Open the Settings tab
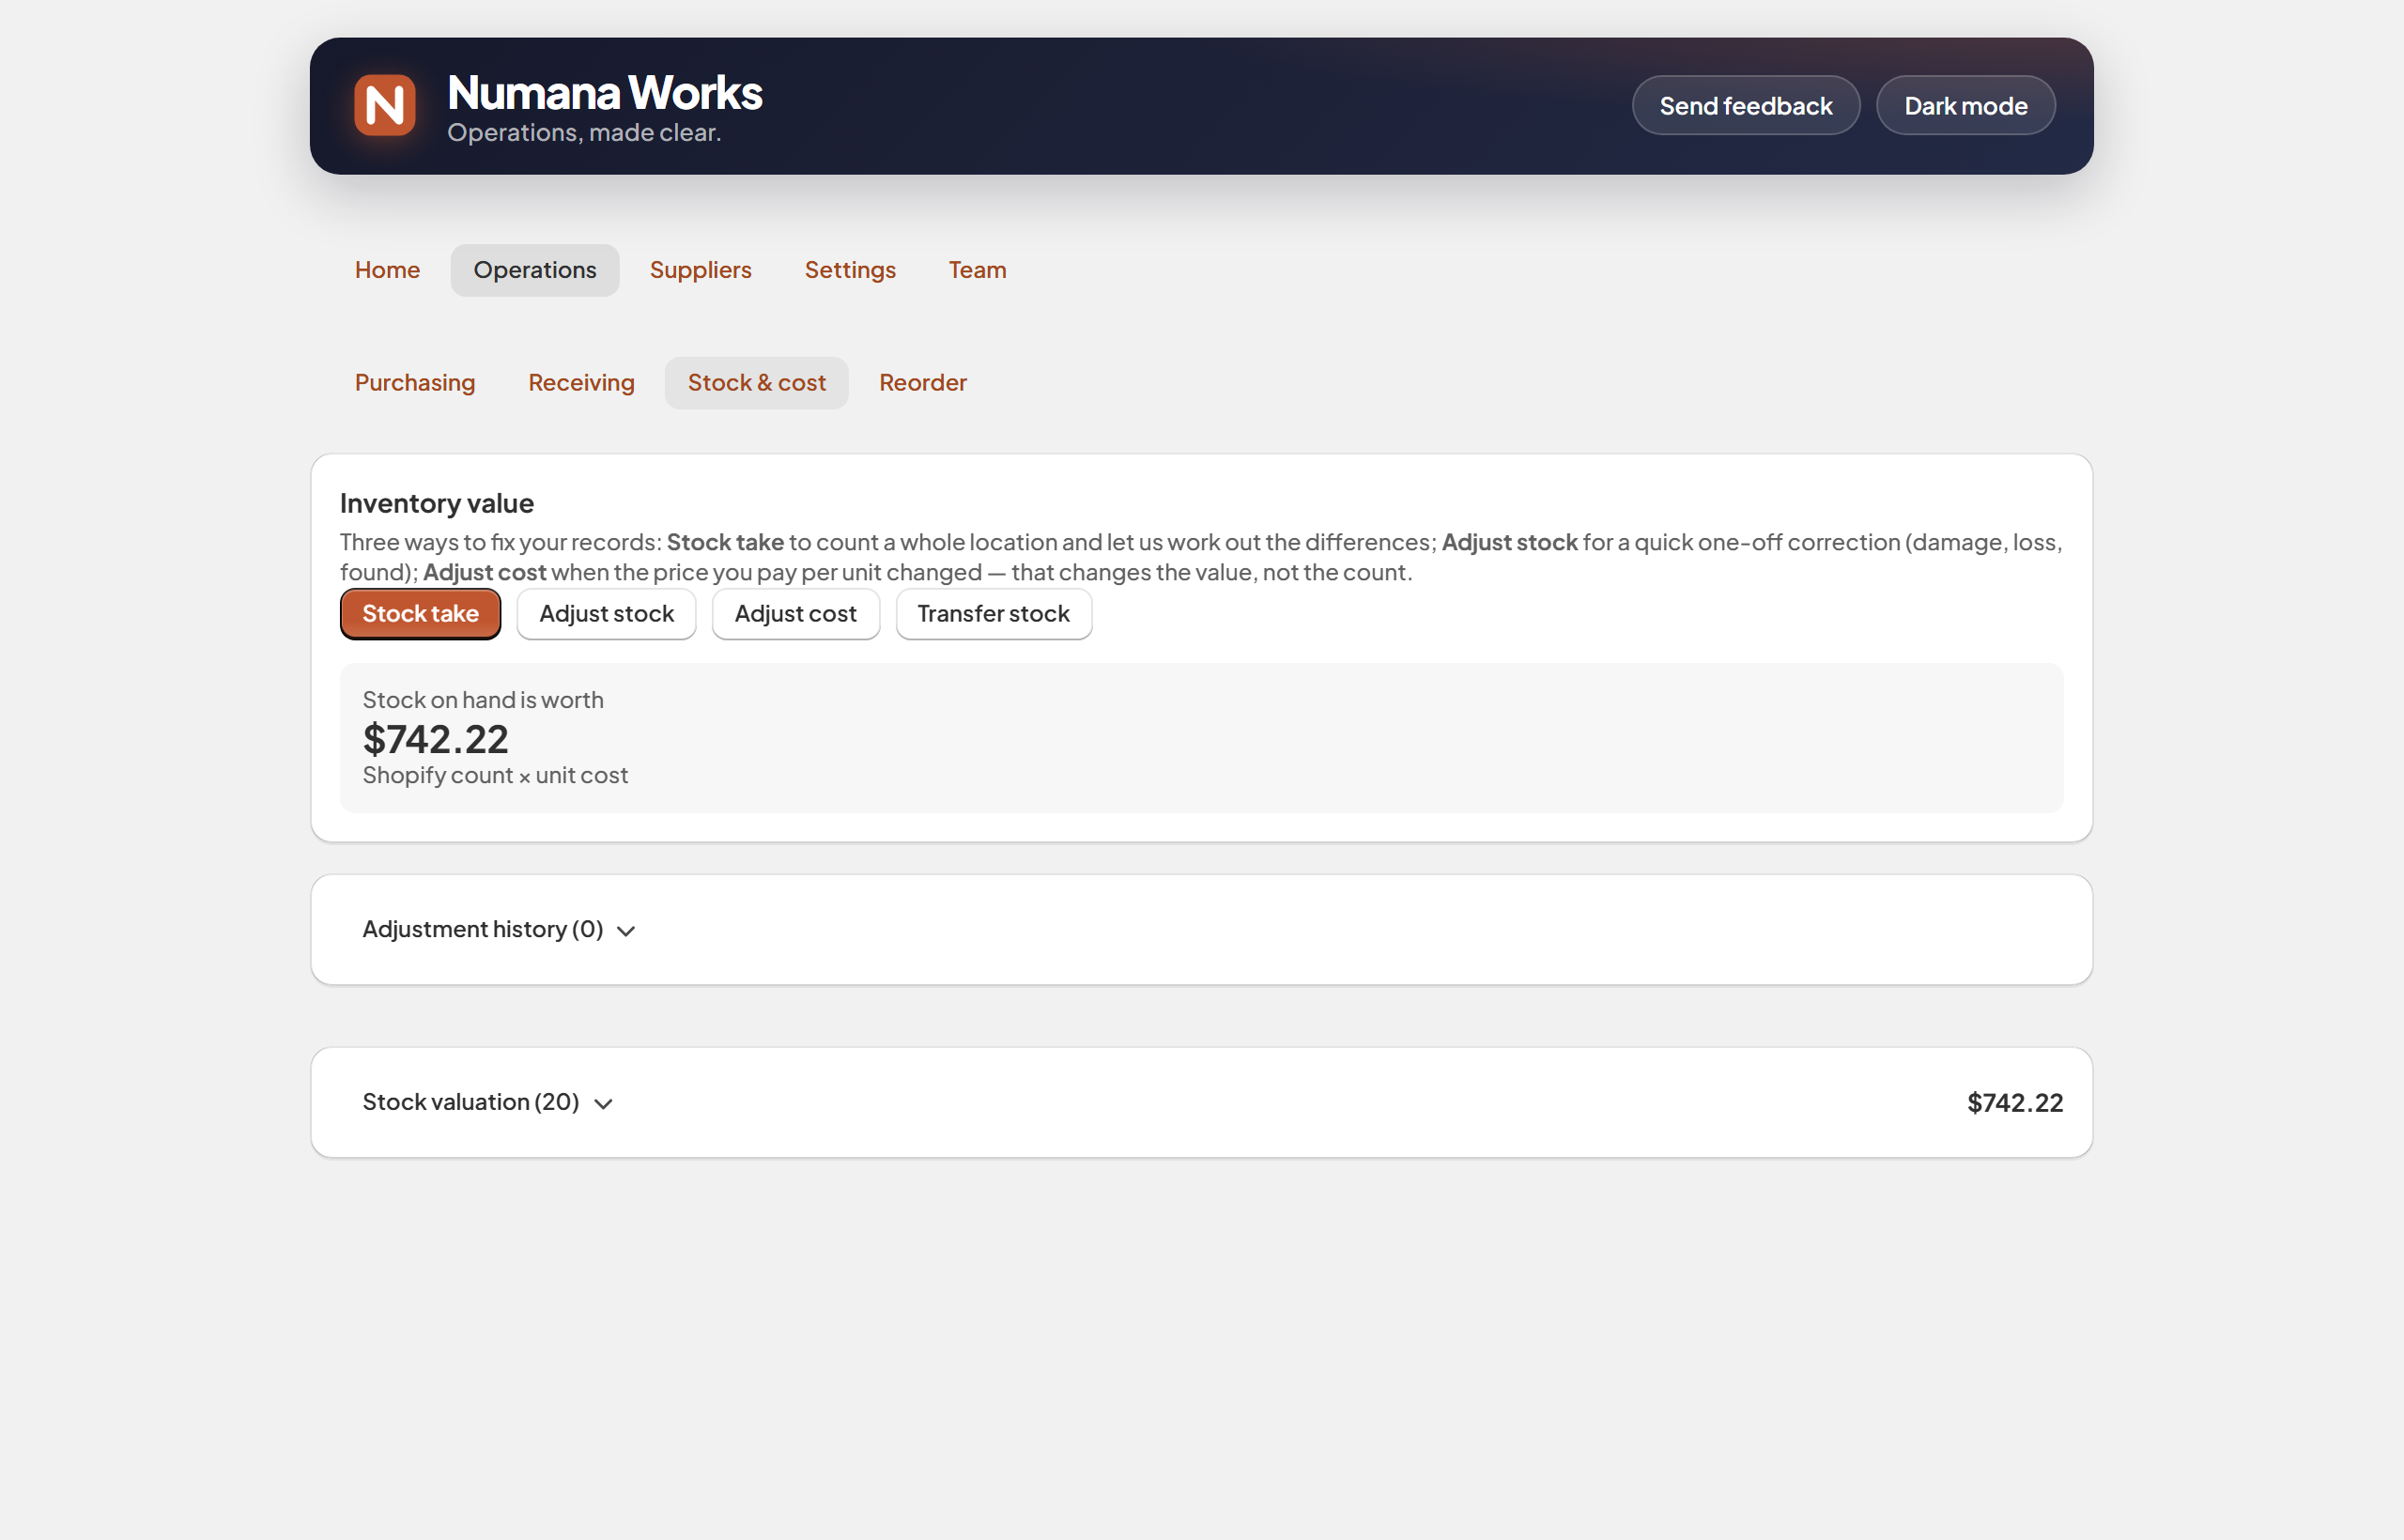The width and height of the screenshot is (2404, 1540). (850, 270)
